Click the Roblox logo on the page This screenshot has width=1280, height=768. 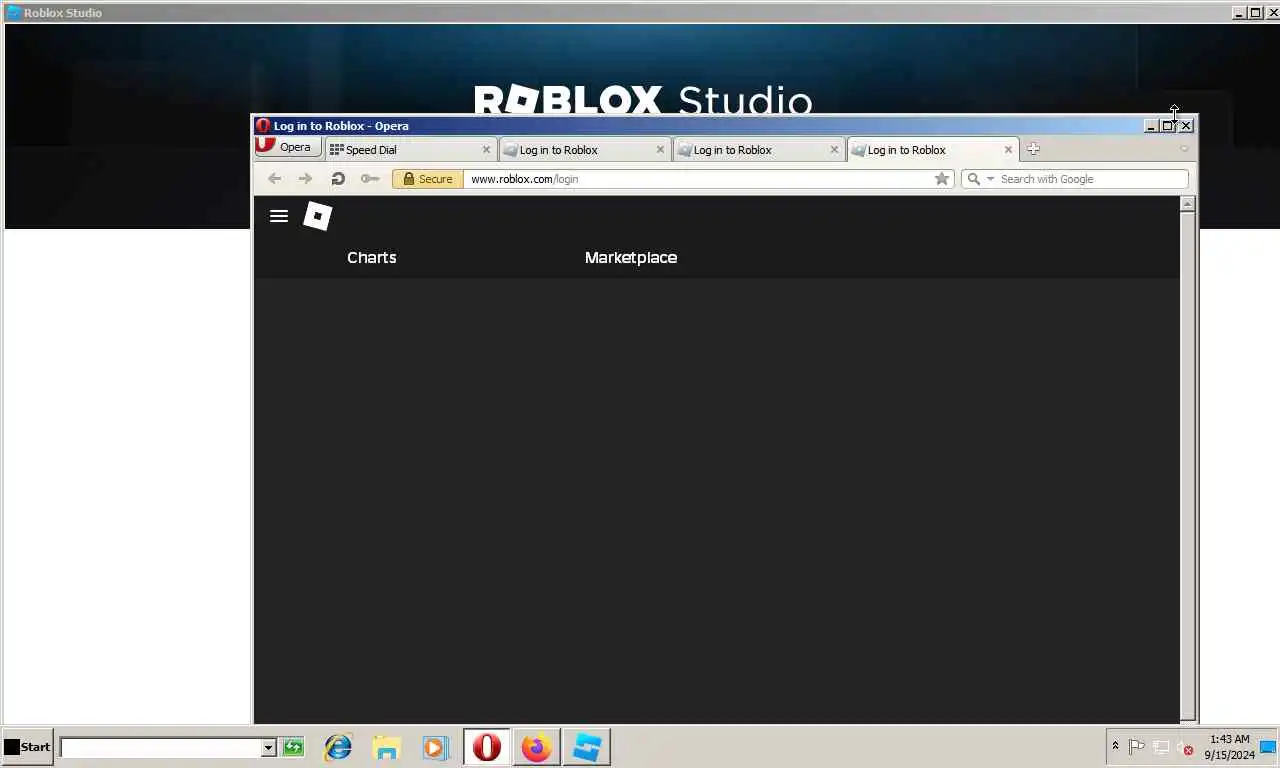[317, 216]
